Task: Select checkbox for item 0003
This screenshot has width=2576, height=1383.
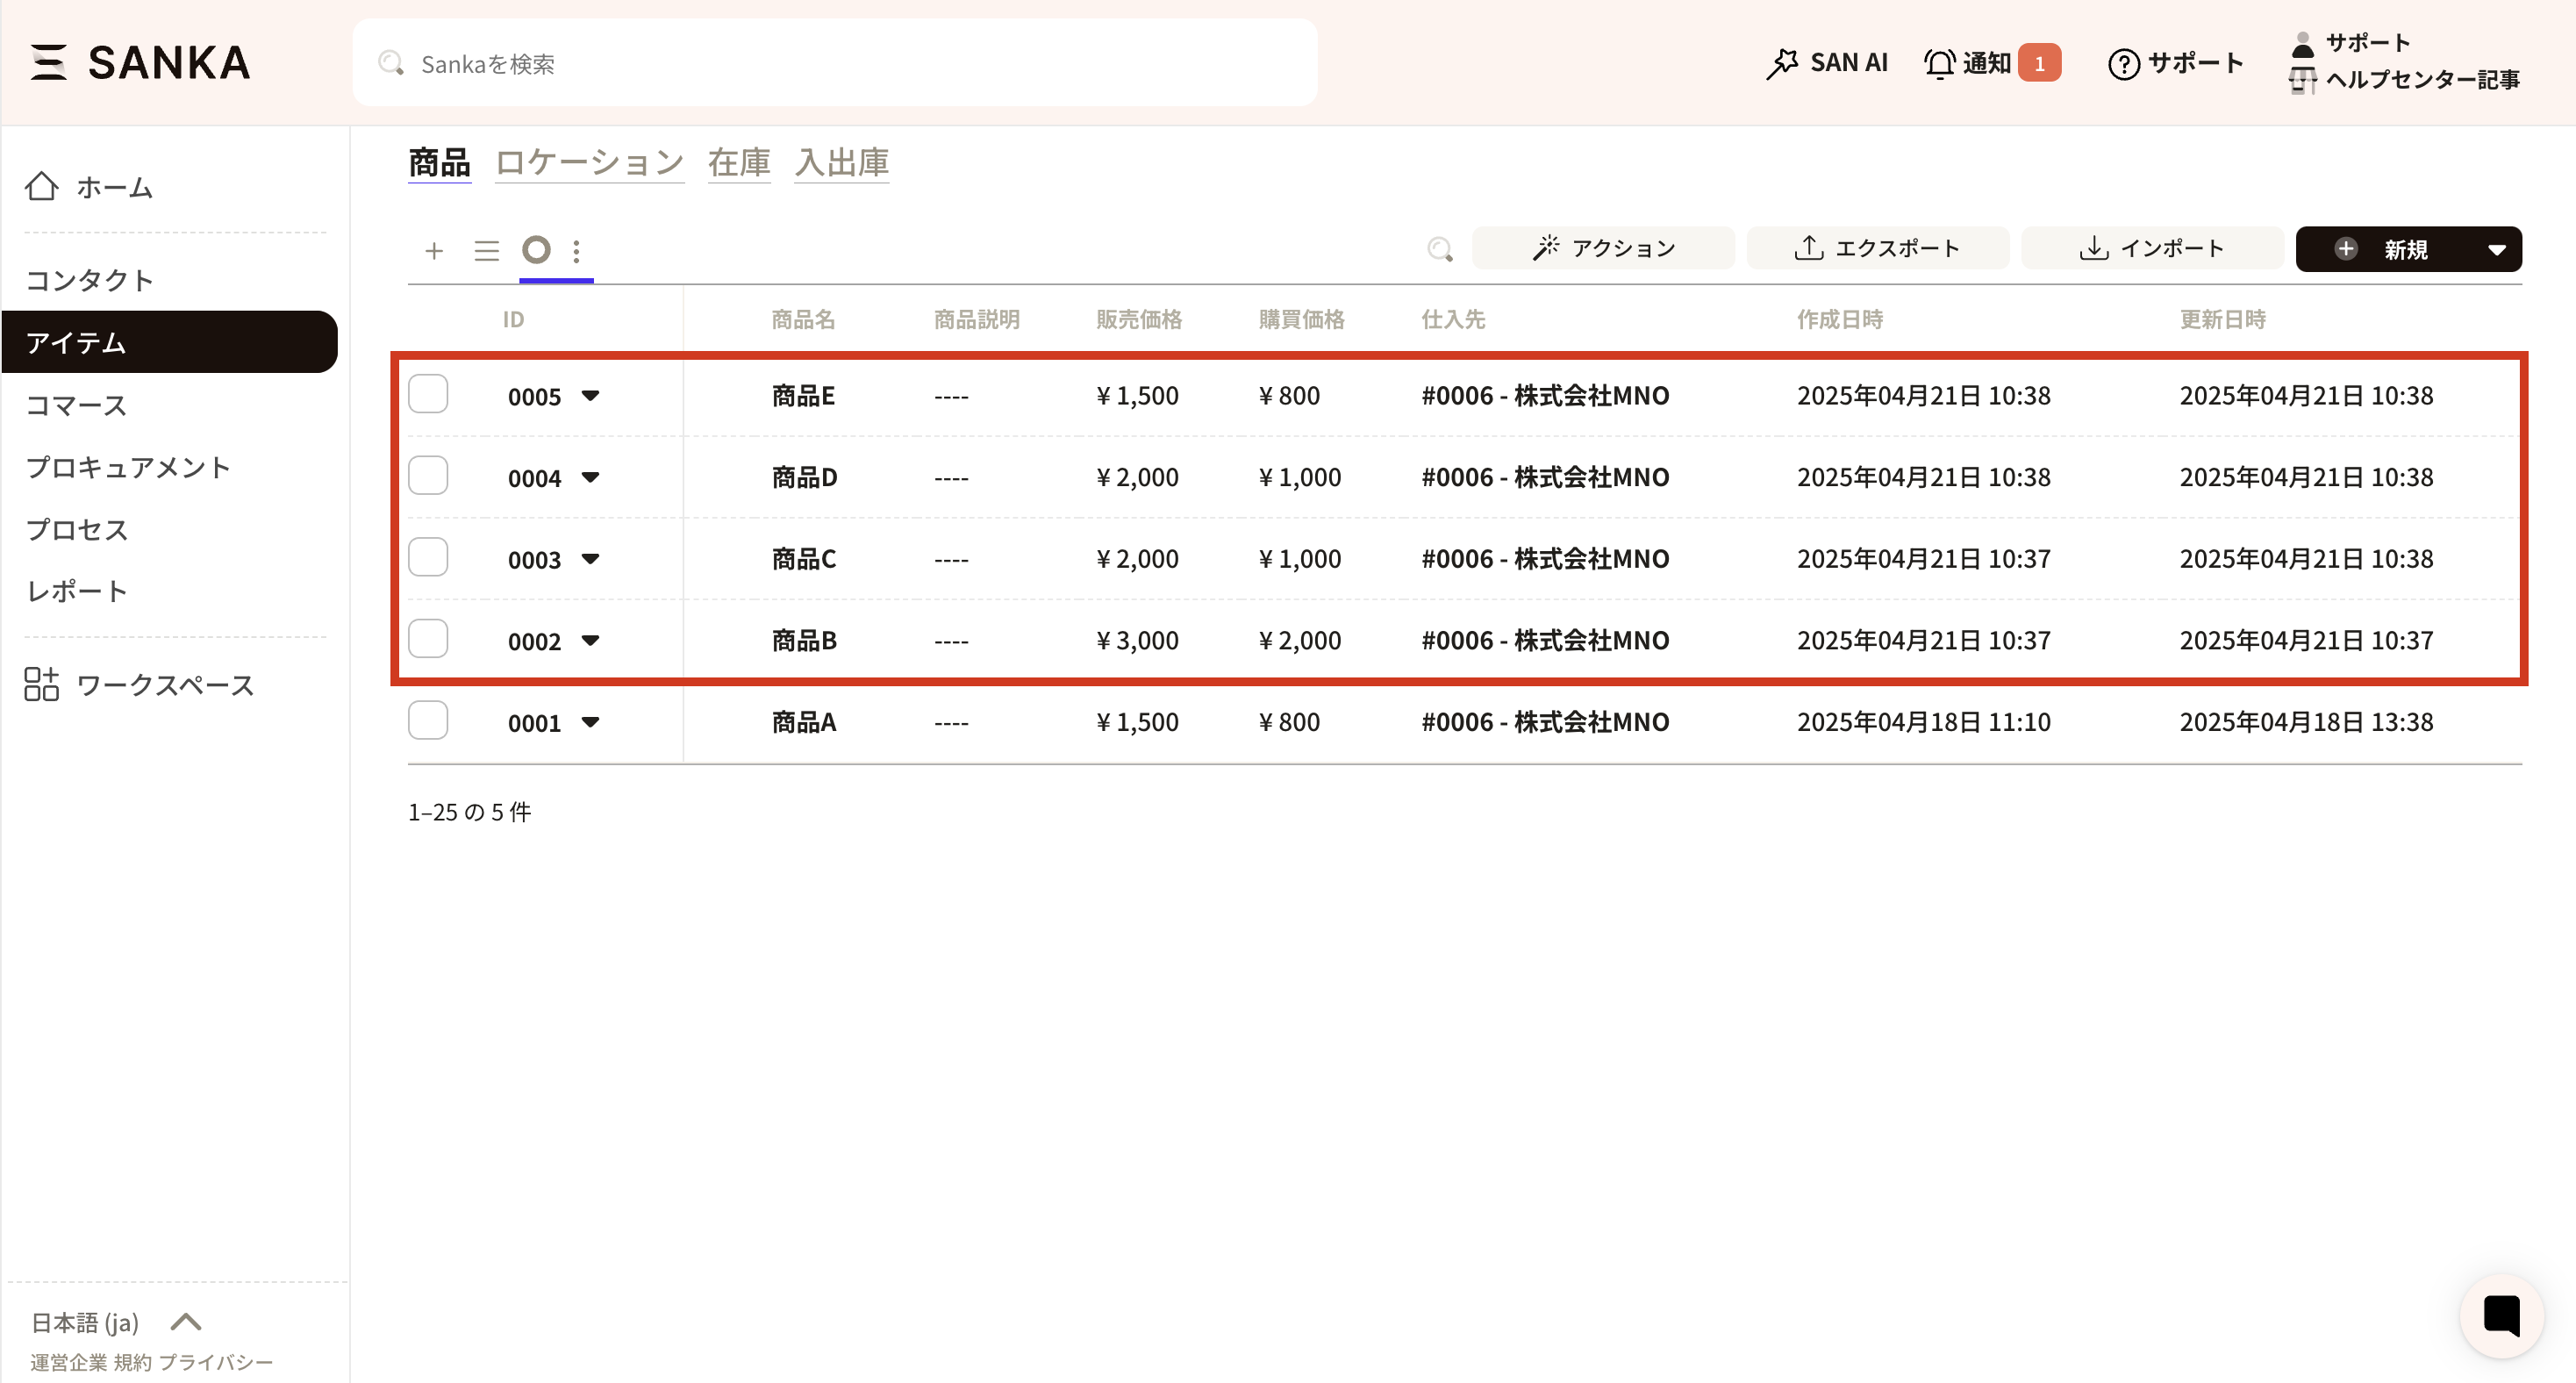Action: coord(428,557)
